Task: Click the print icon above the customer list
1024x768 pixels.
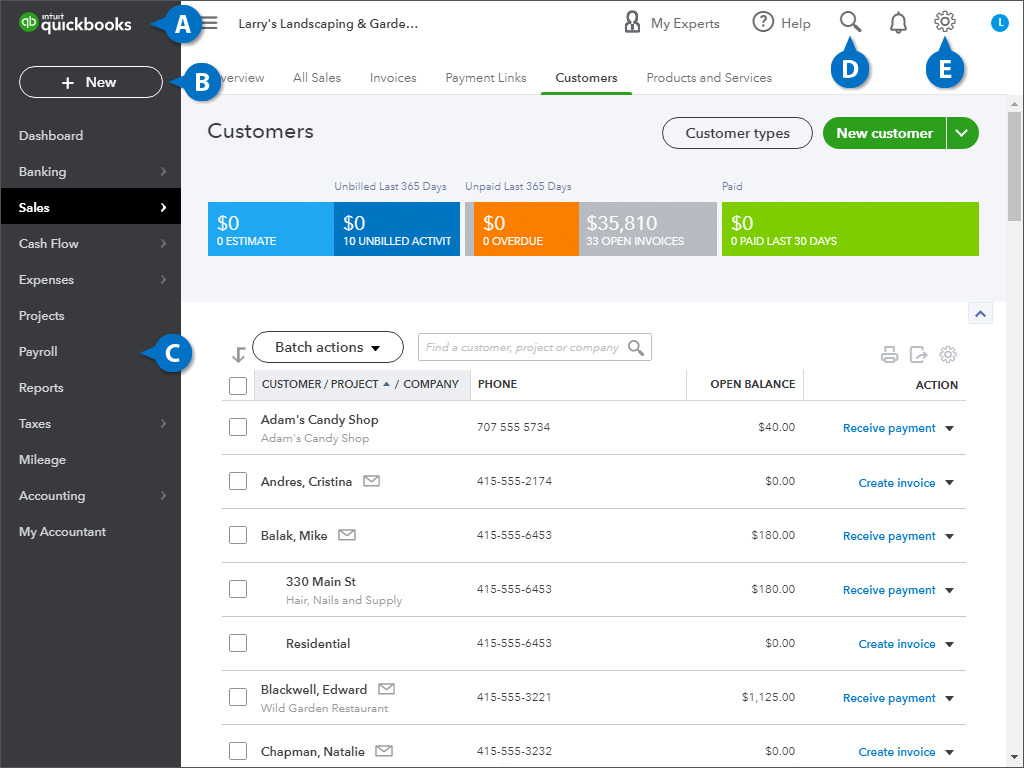Action: pos(889,354)
